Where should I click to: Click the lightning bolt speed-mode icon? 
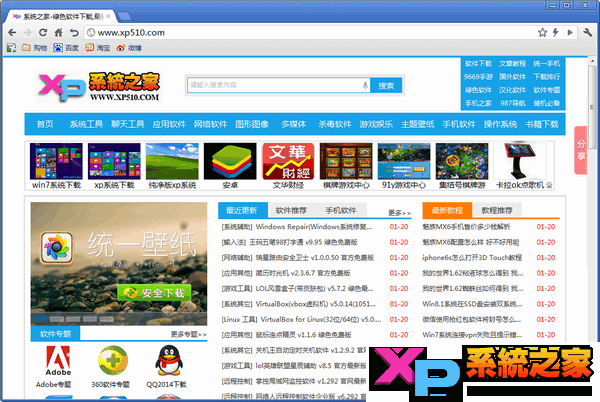click(x=556, y=33)
